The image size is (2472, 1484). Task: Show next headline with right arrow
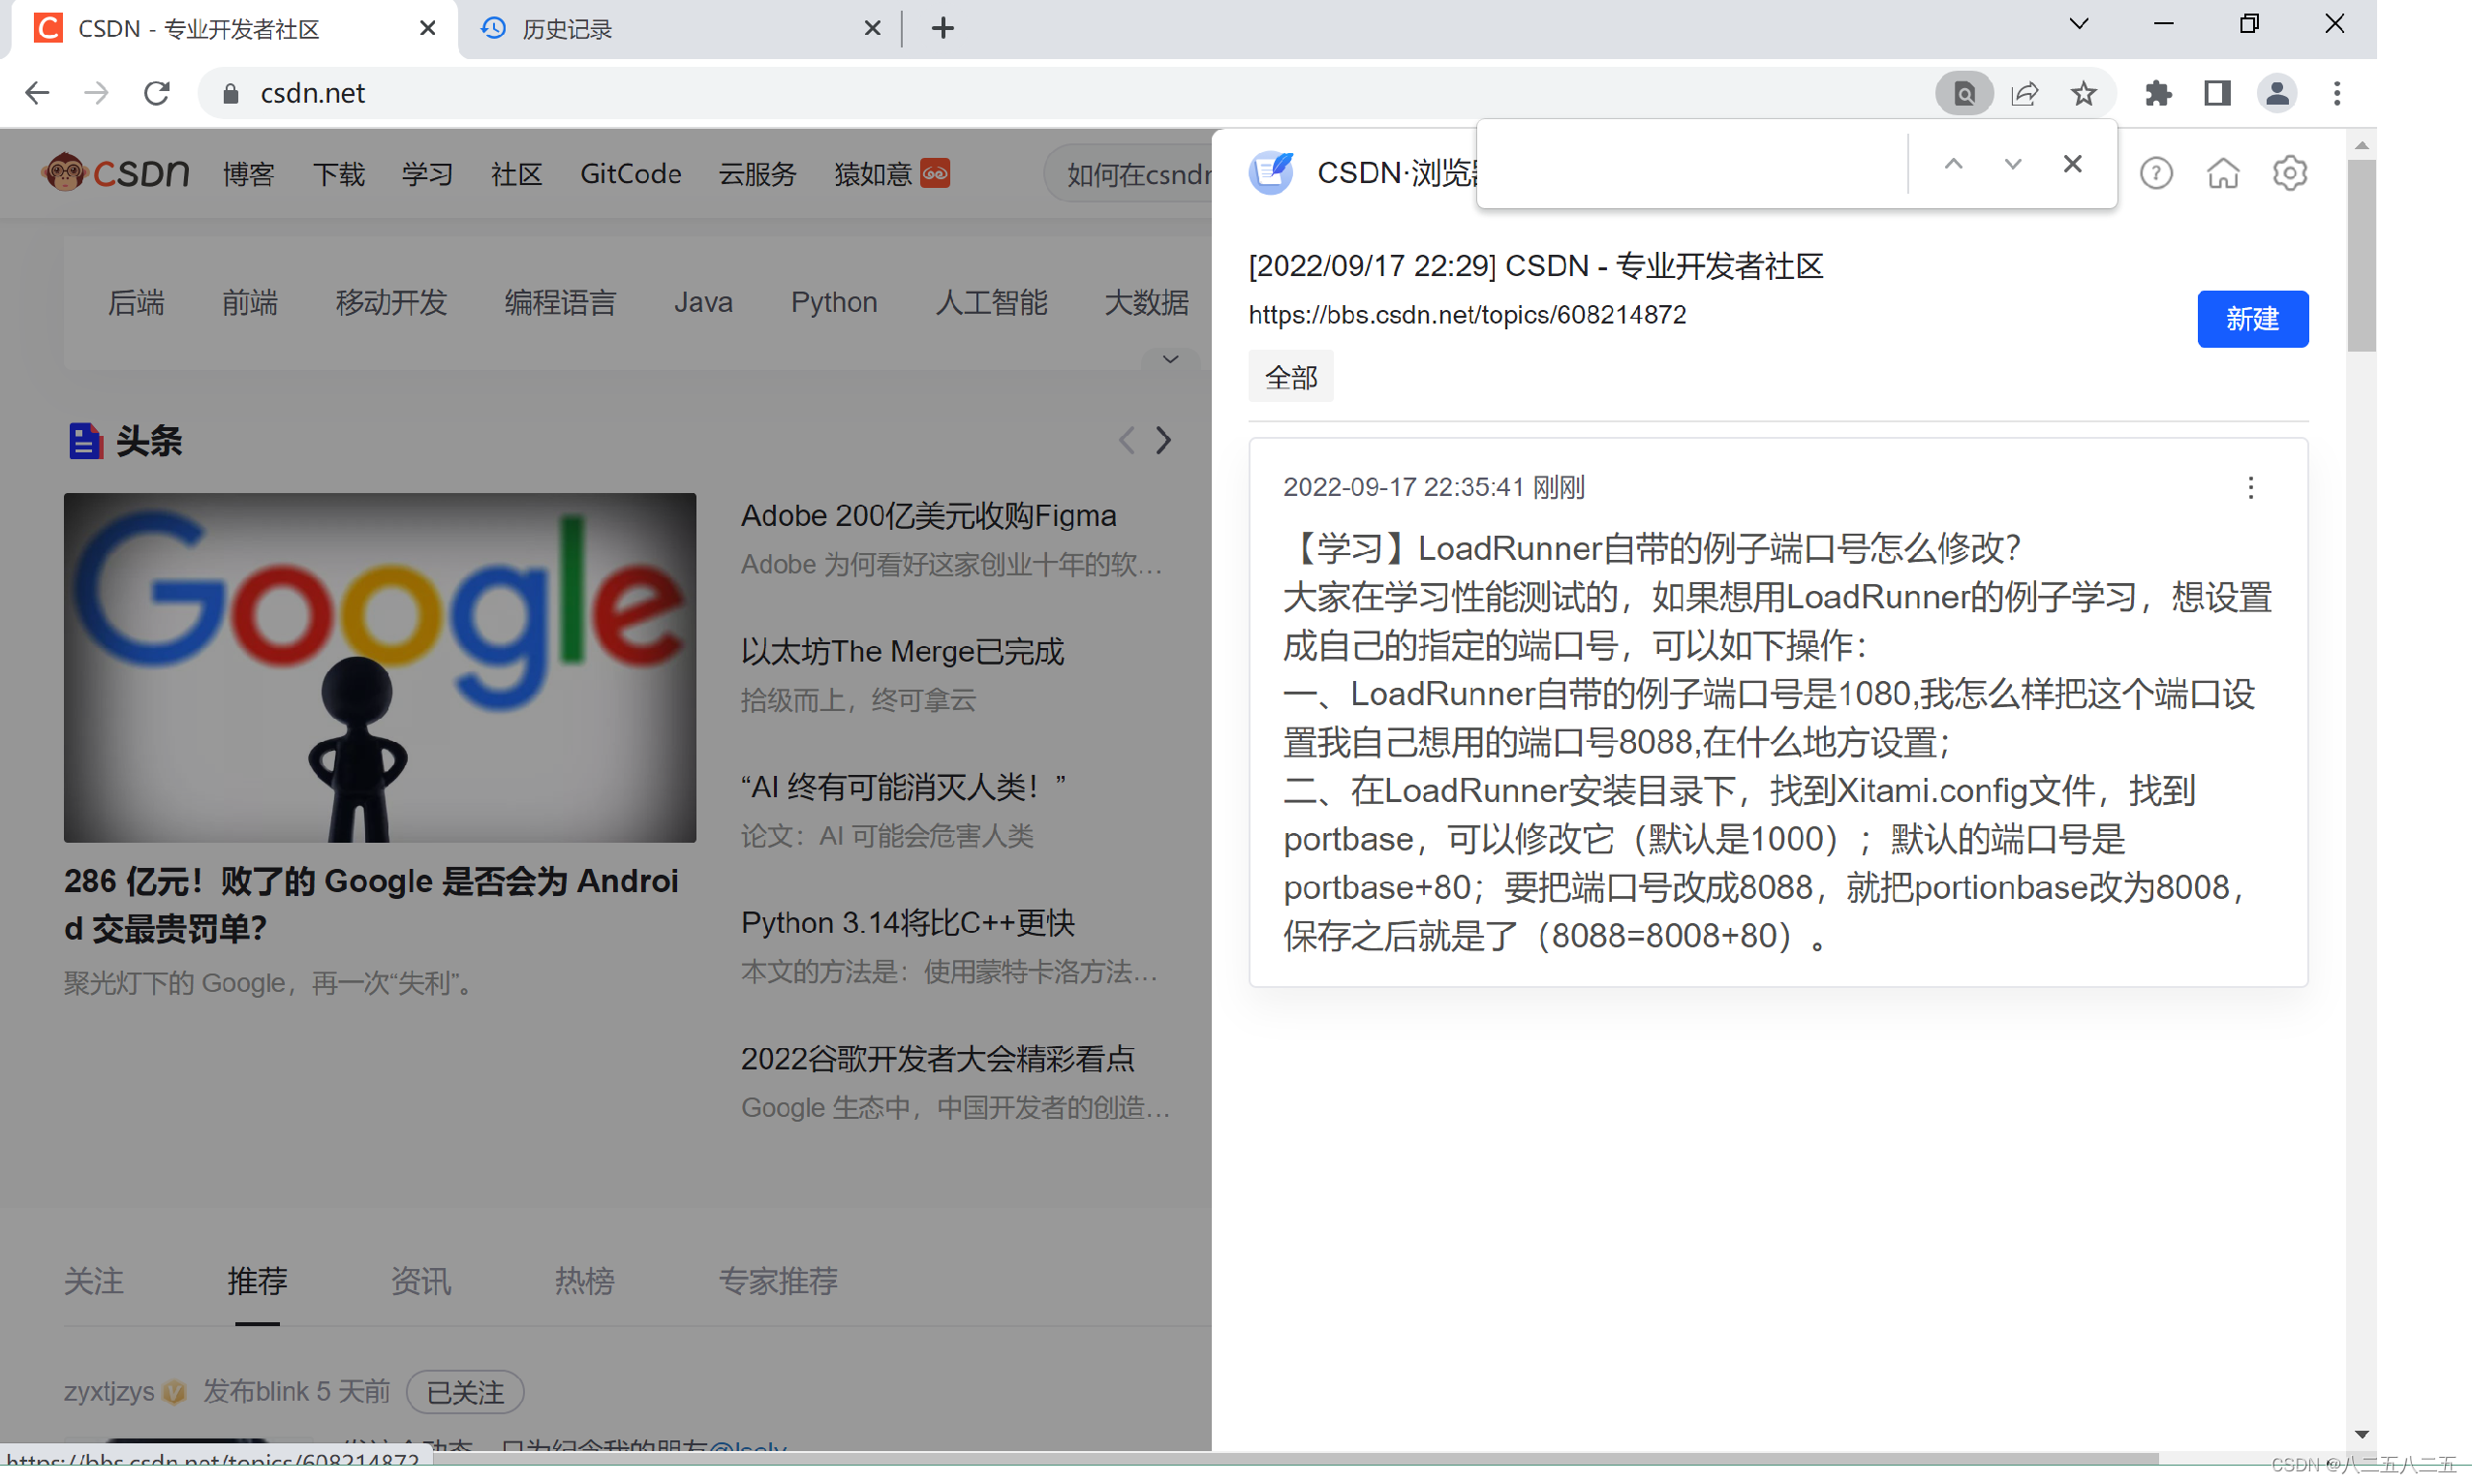[x=1163, y=441]
